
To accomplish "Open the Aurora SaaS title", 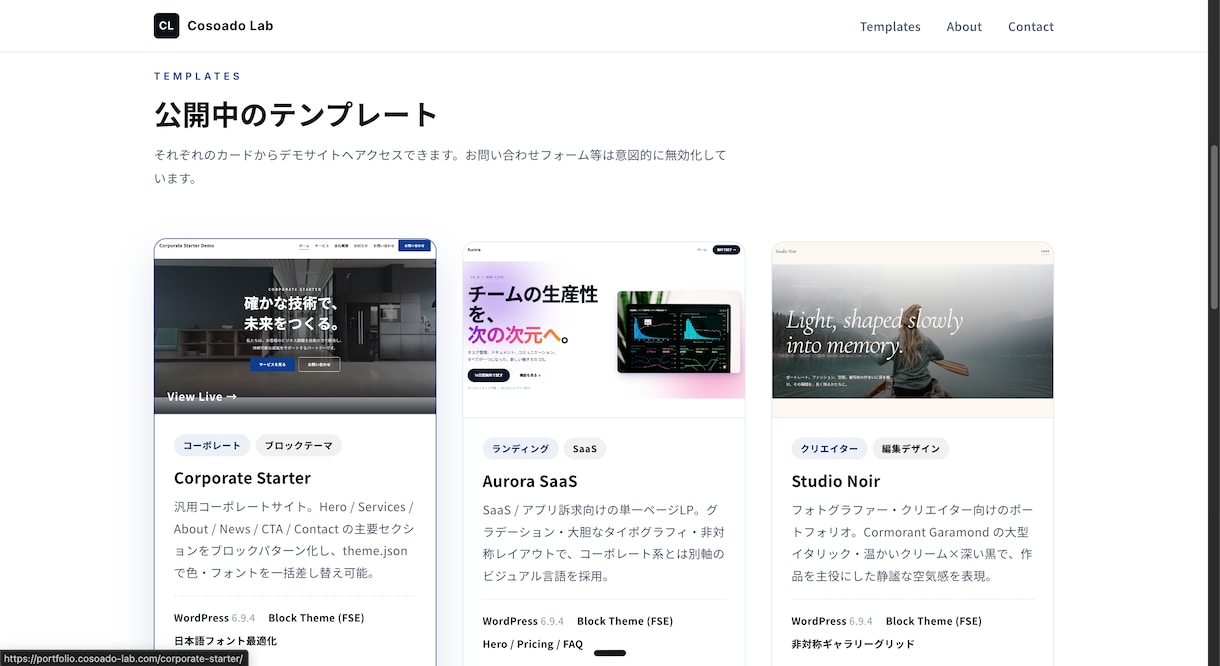I will (530, 482).
